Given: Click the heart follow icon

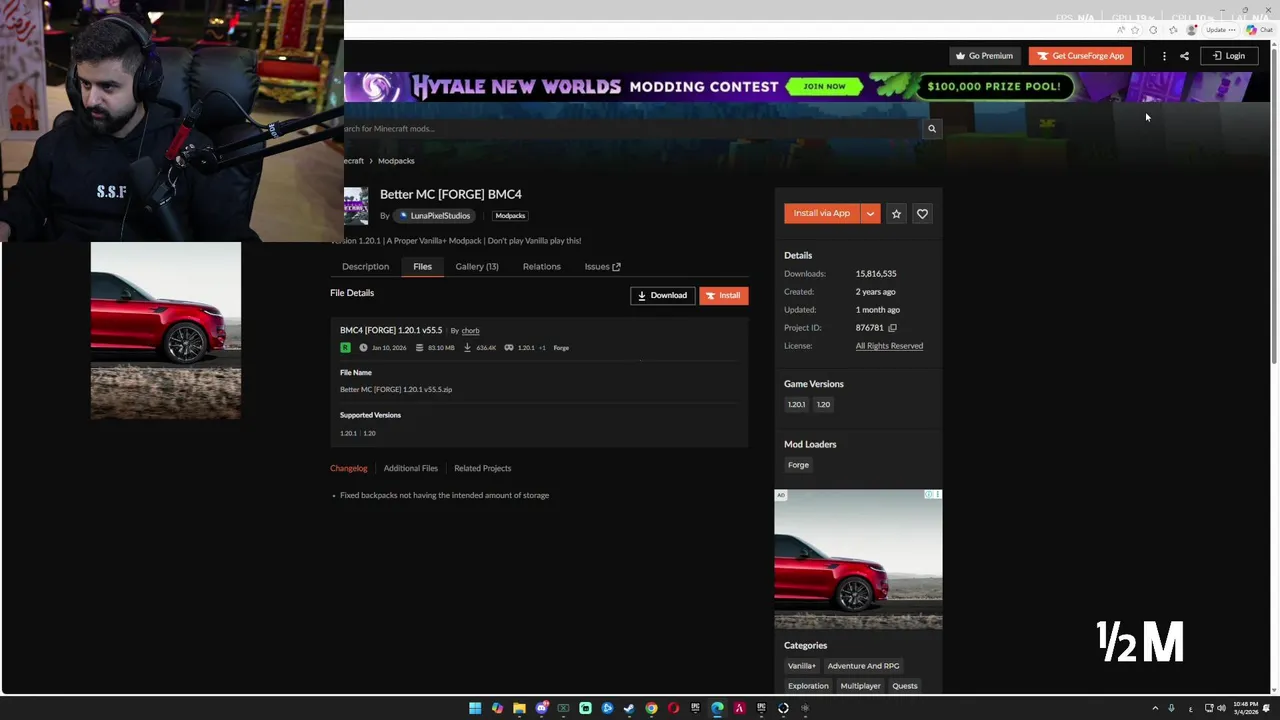Looking at the screenshot, I should click(x=922, y=213).
